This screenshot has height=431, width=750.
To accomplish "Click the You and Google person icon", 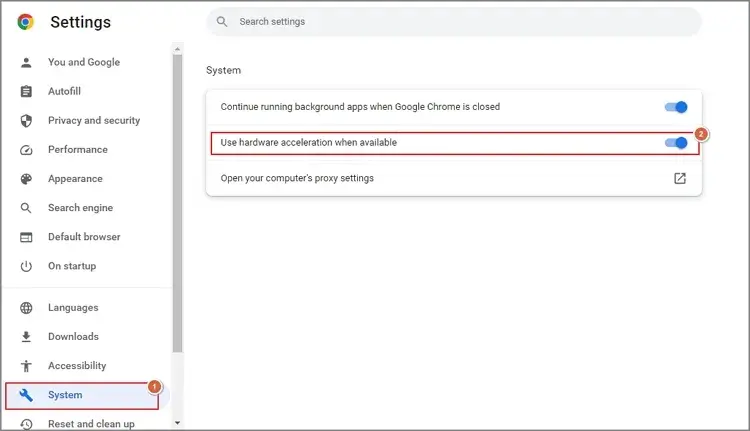I will pos(26,62).
